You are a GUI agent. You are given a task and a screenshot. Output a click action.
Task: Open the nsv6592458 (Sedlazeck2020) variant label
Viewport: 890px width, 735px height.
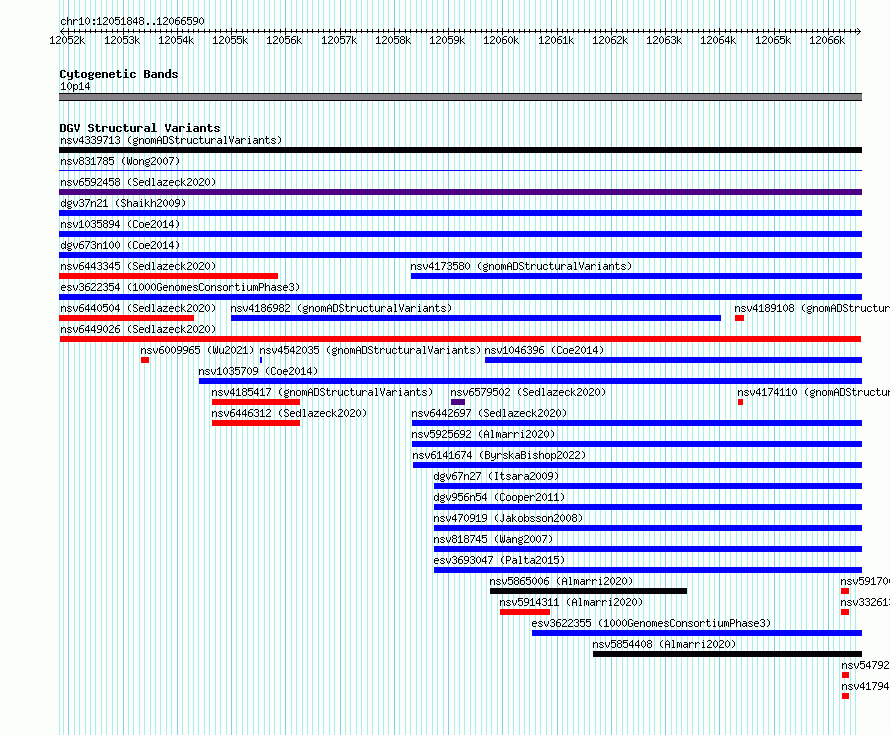(138, 182)
